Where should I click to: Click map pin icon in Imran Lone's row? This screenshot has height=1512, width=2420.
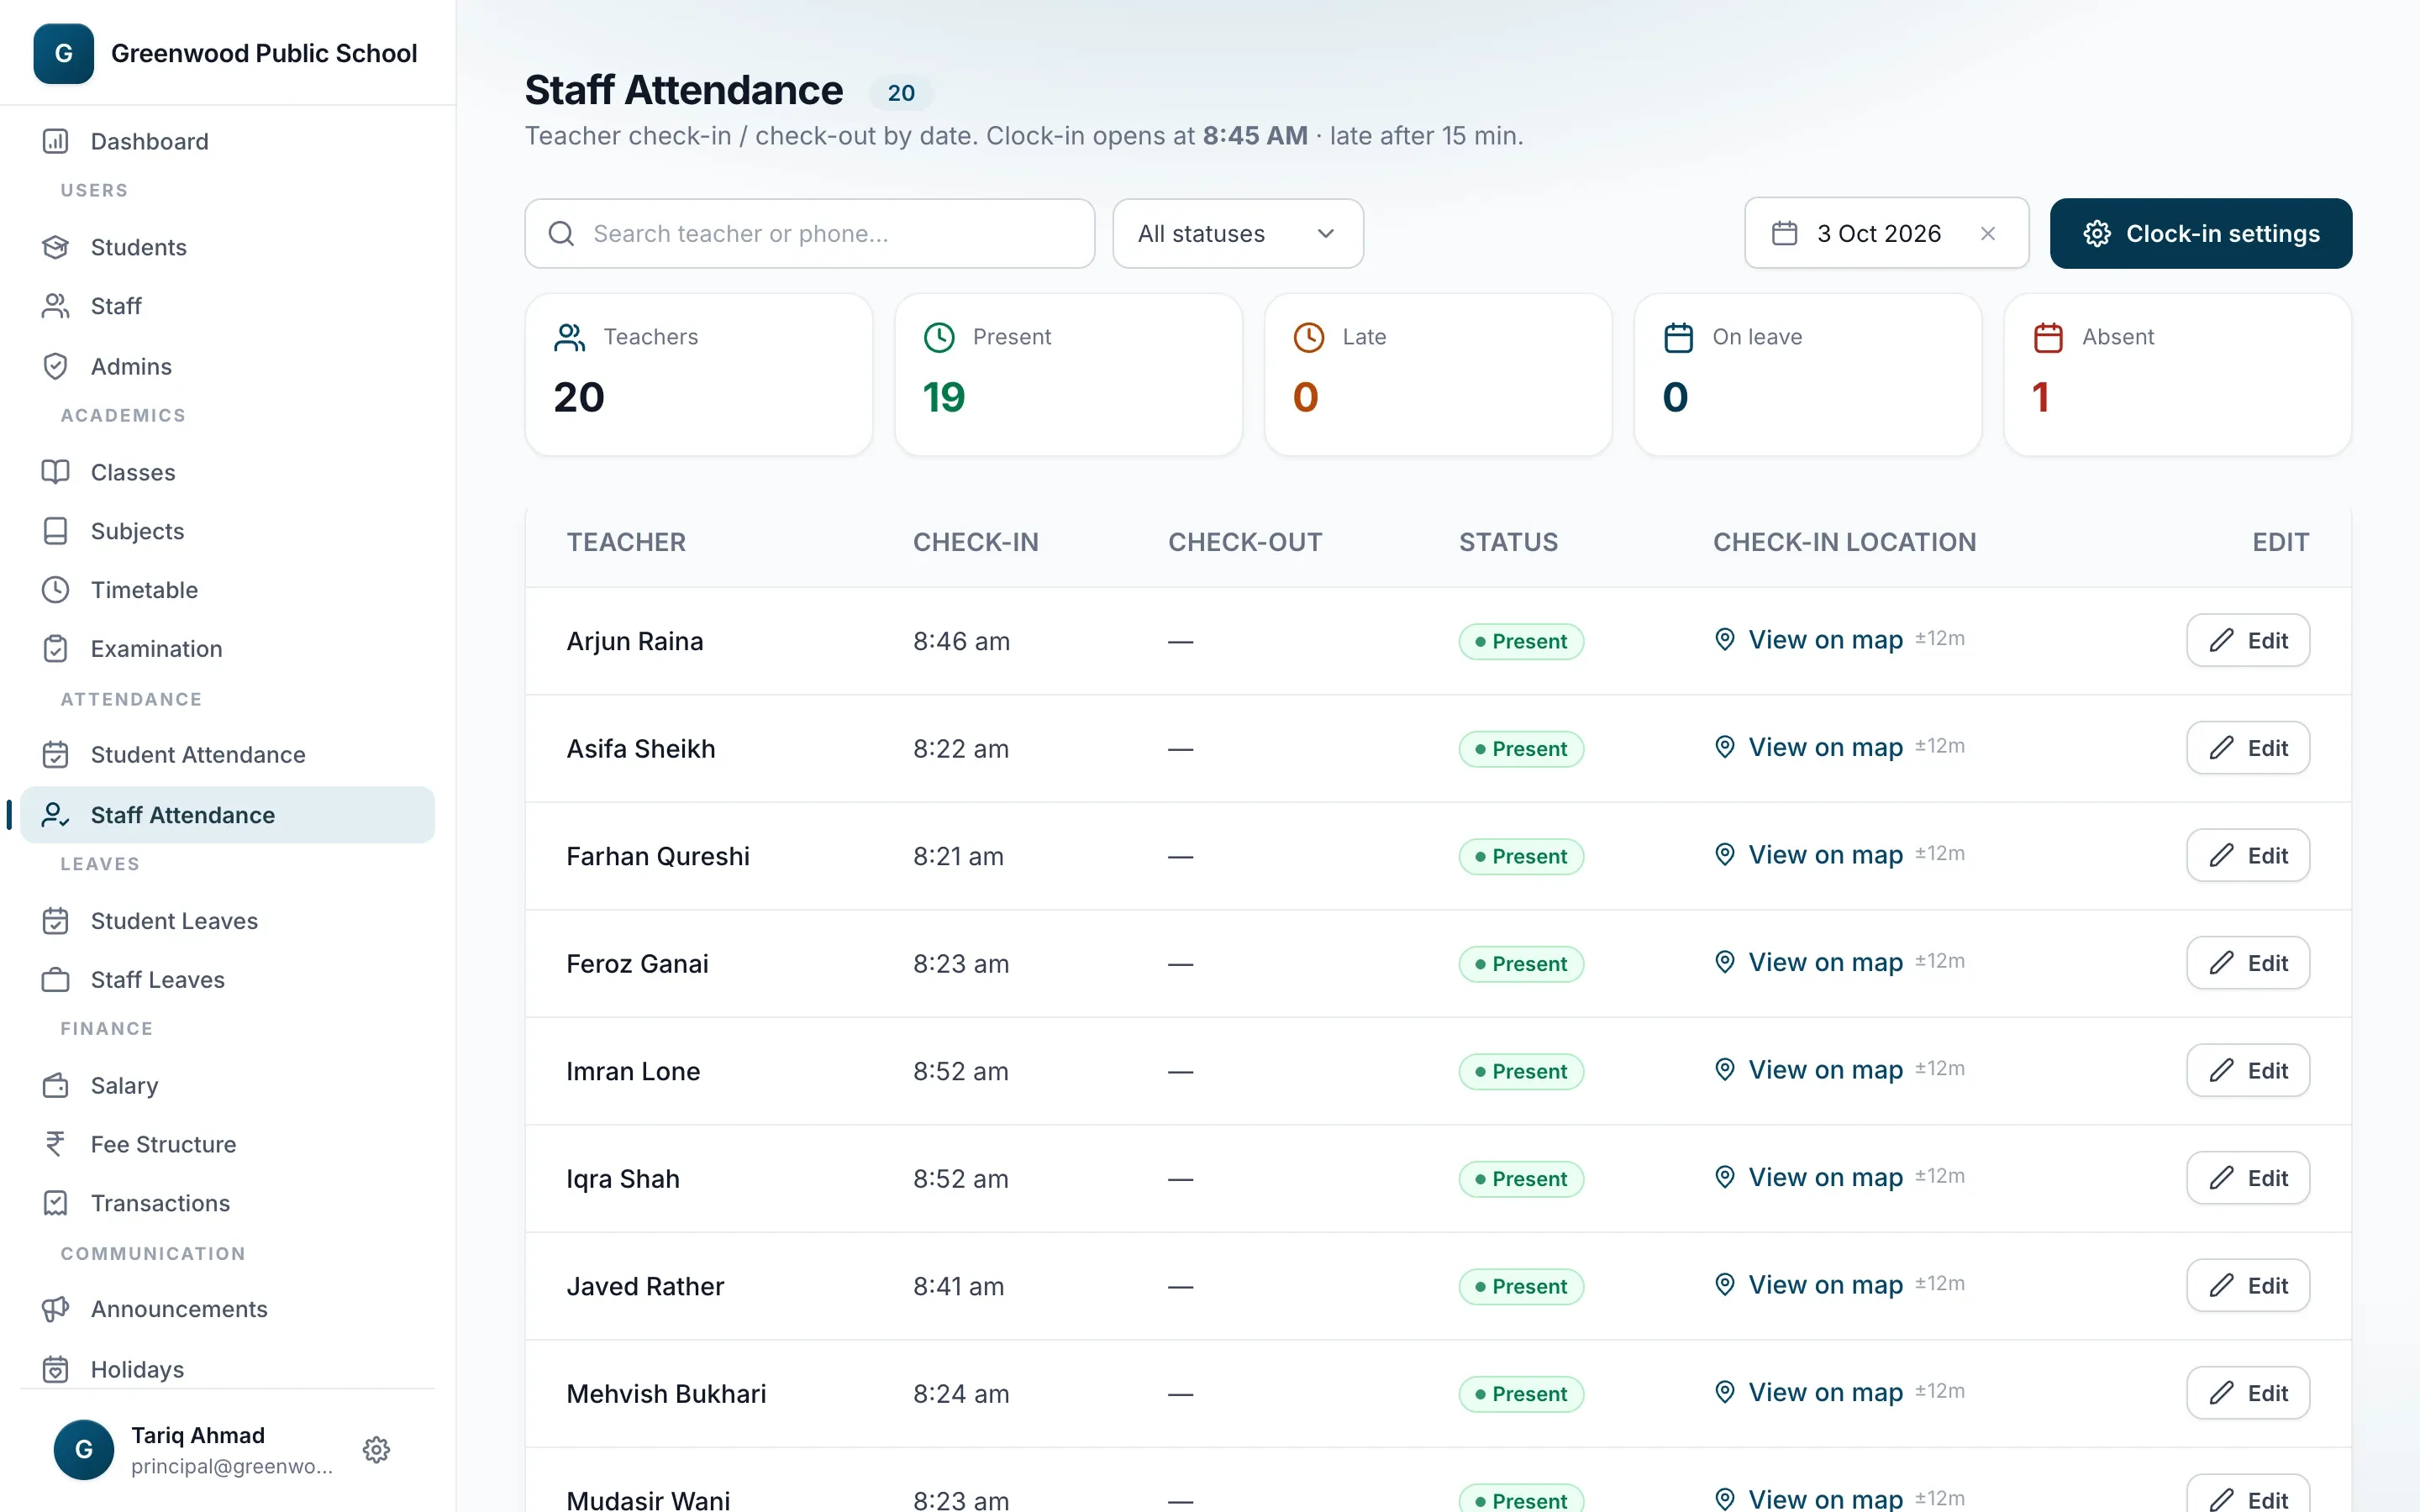[1725, 1069]
